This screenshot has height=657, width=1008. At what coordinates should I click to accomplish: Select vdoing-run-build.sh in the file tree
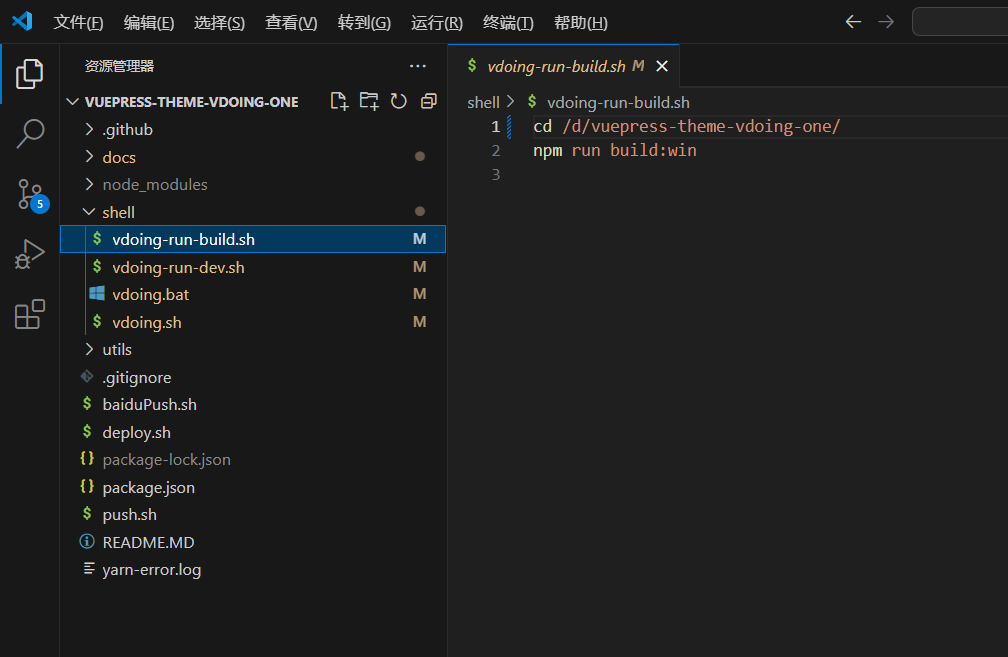tap(253, 239)
